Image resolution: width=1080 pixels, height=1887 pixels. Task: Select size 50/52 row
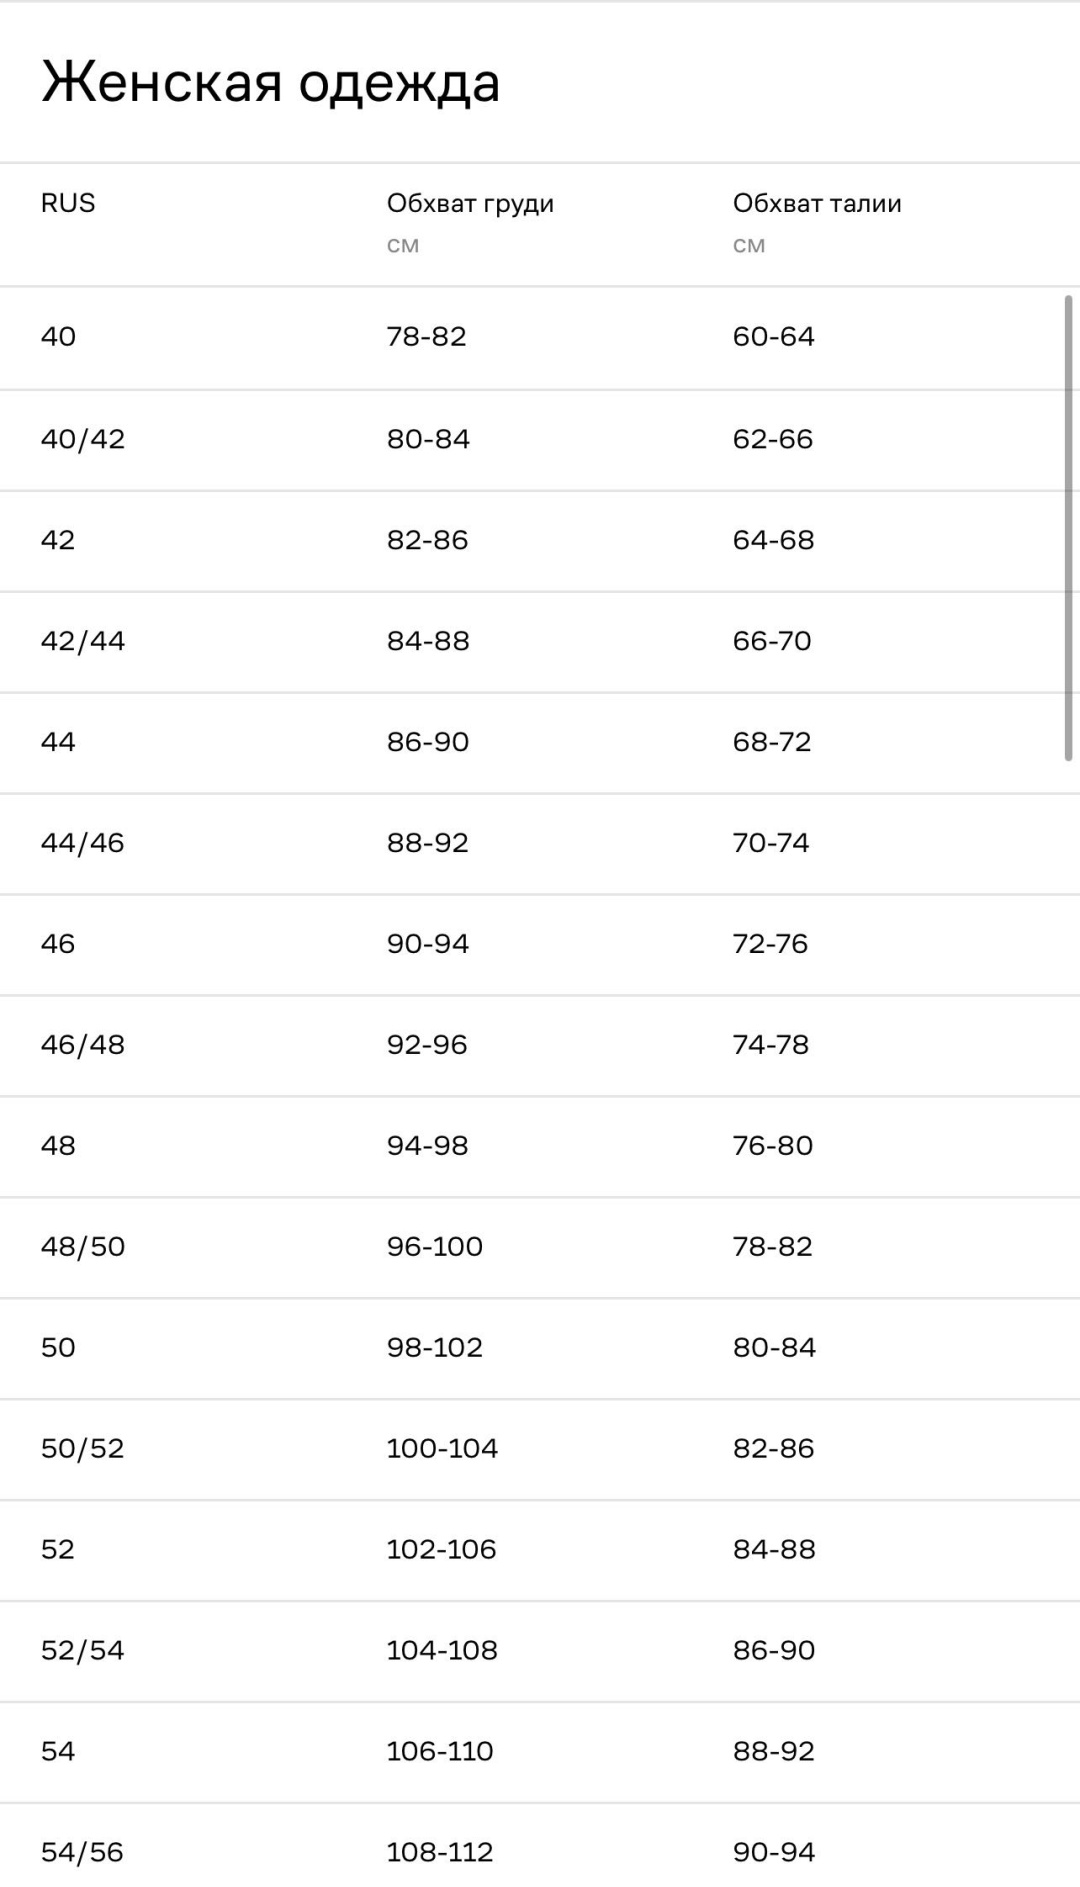tap(540, 1450)
